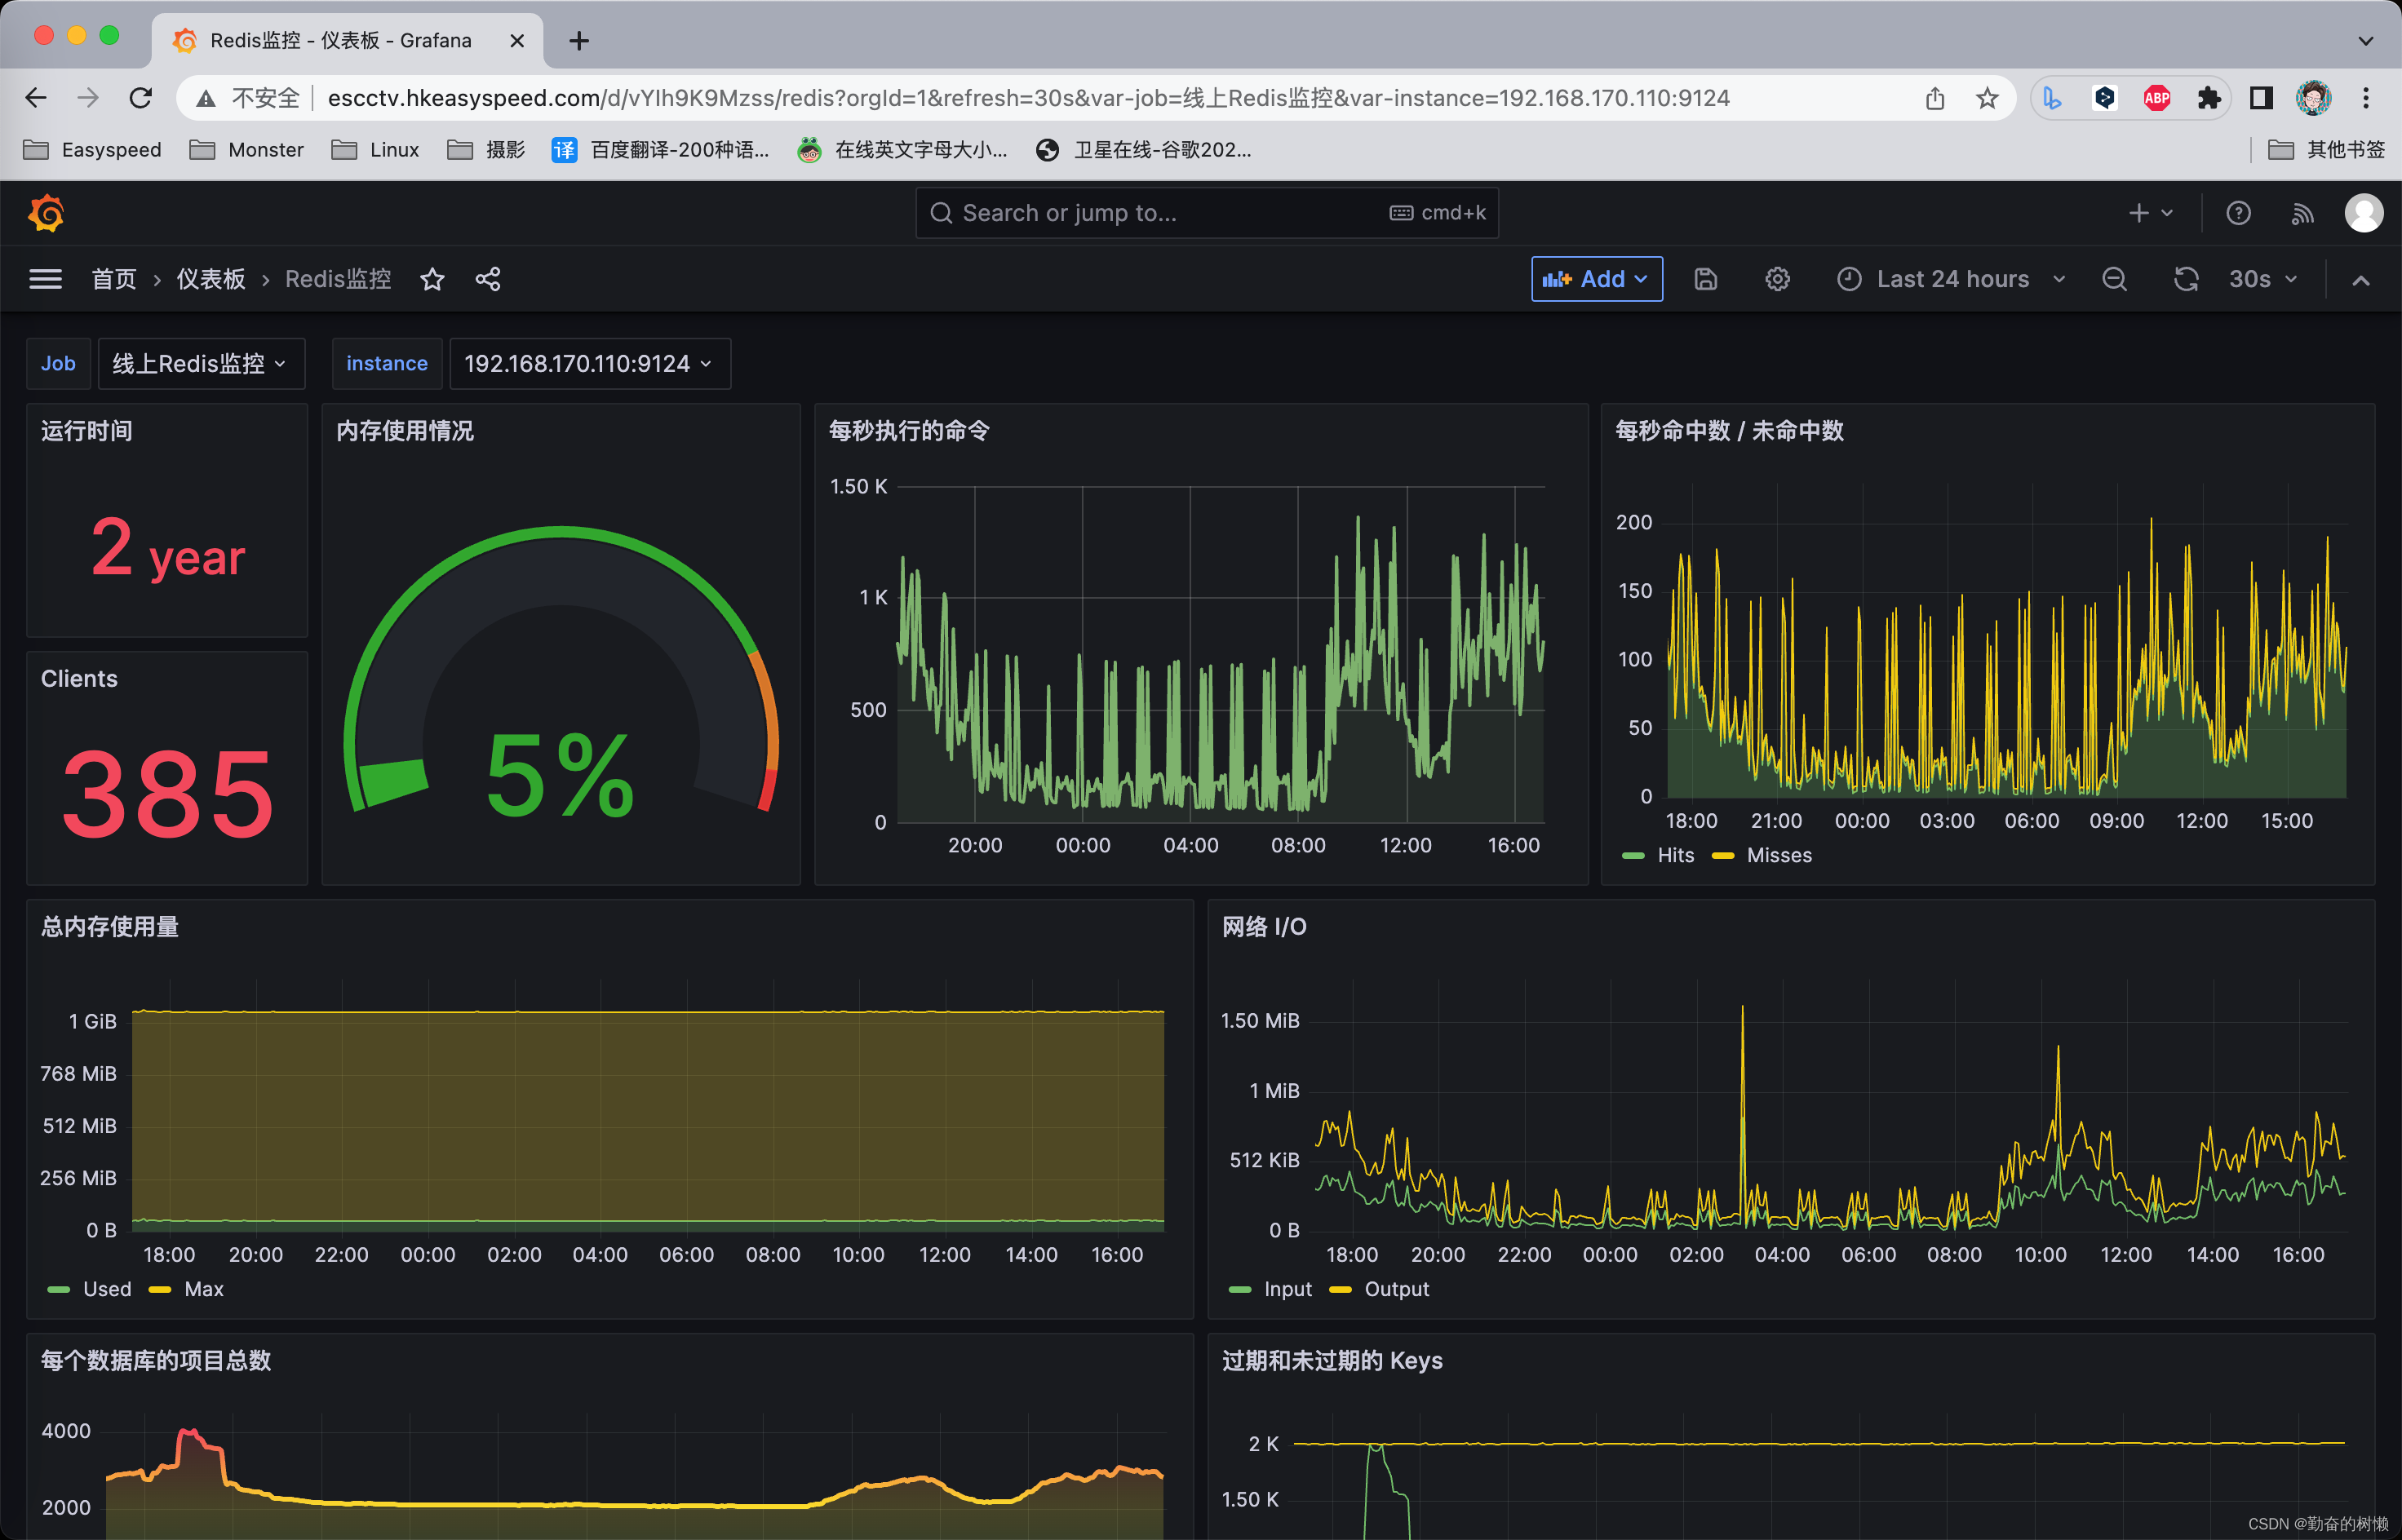Toggle Used series in memory legend
2402x1540 pixels.
(107, 1289)
